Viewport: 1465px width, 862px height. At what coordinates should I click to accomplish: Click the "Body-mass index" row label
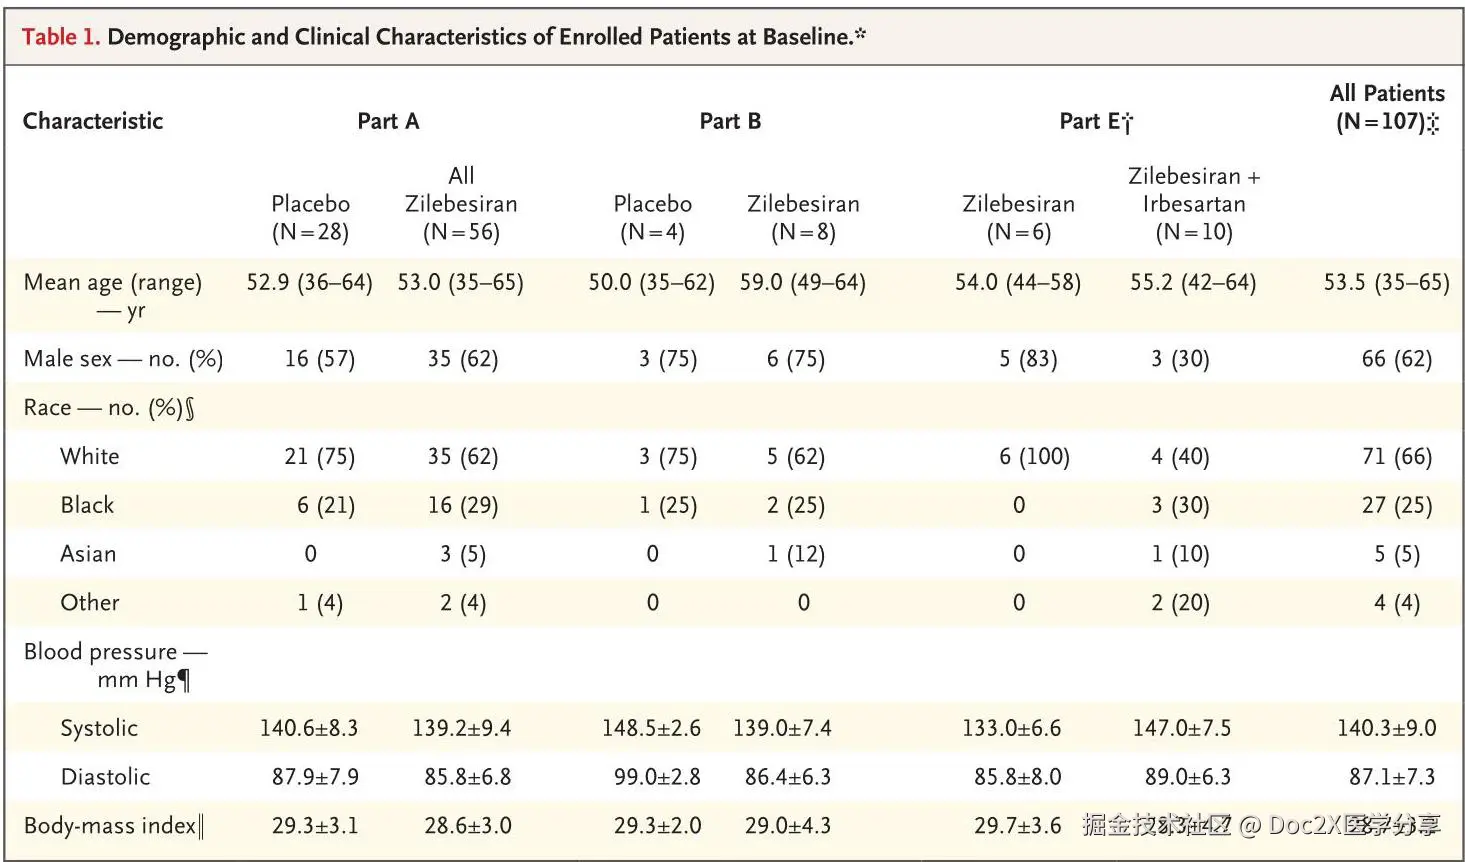pyautogui.click(x=113, y=826)
